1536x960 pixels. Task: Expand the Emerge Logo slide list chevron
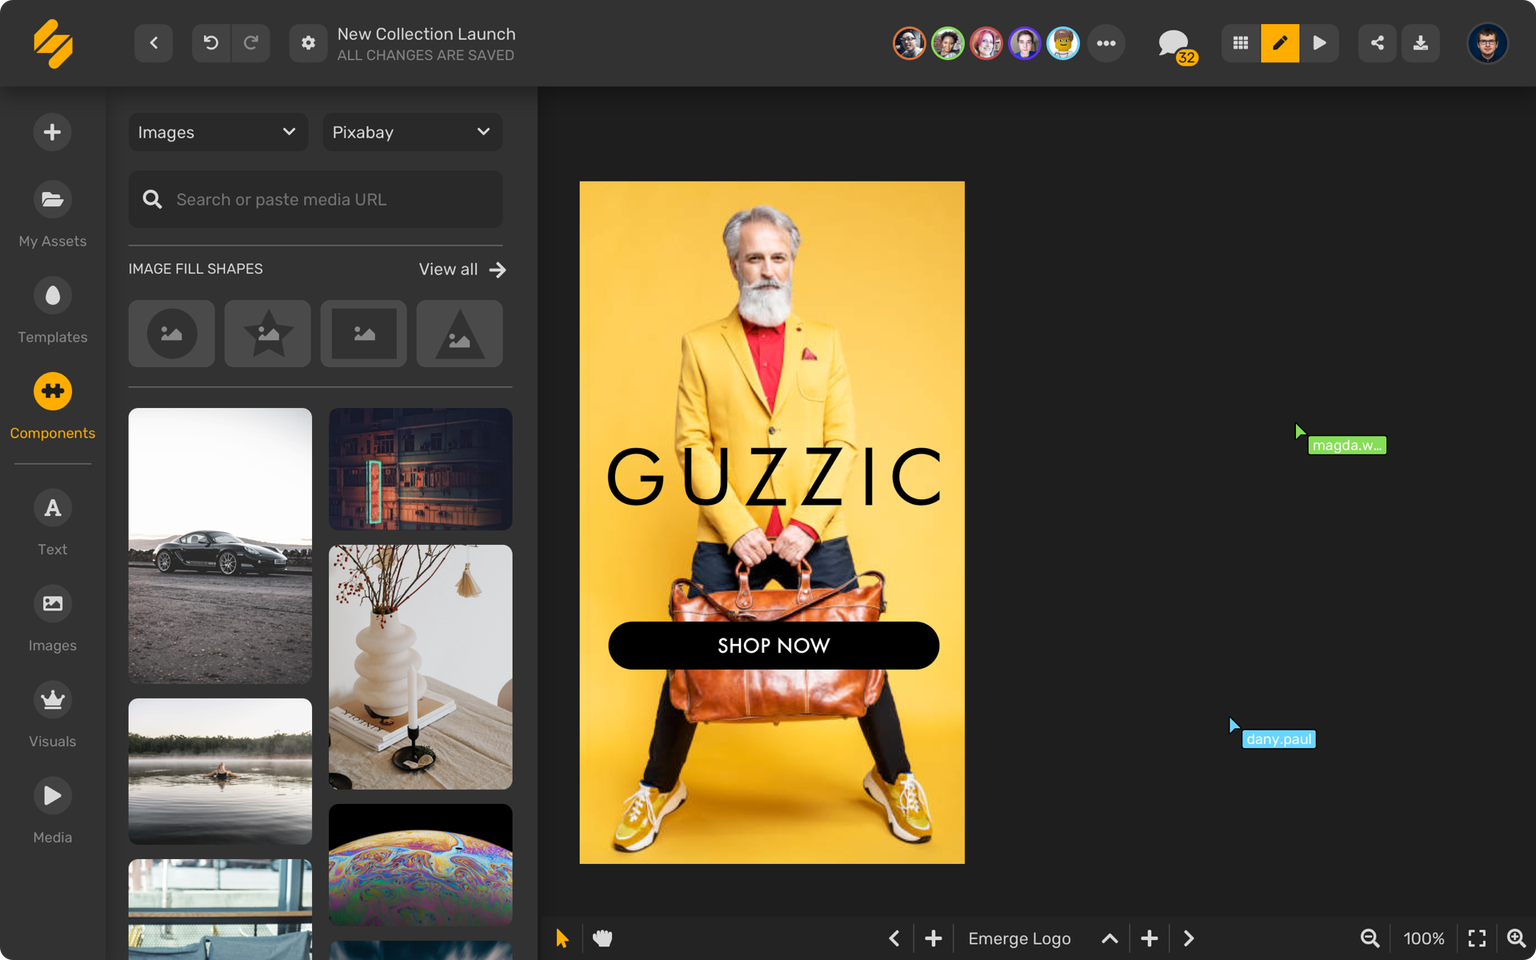click(1109, 938)
